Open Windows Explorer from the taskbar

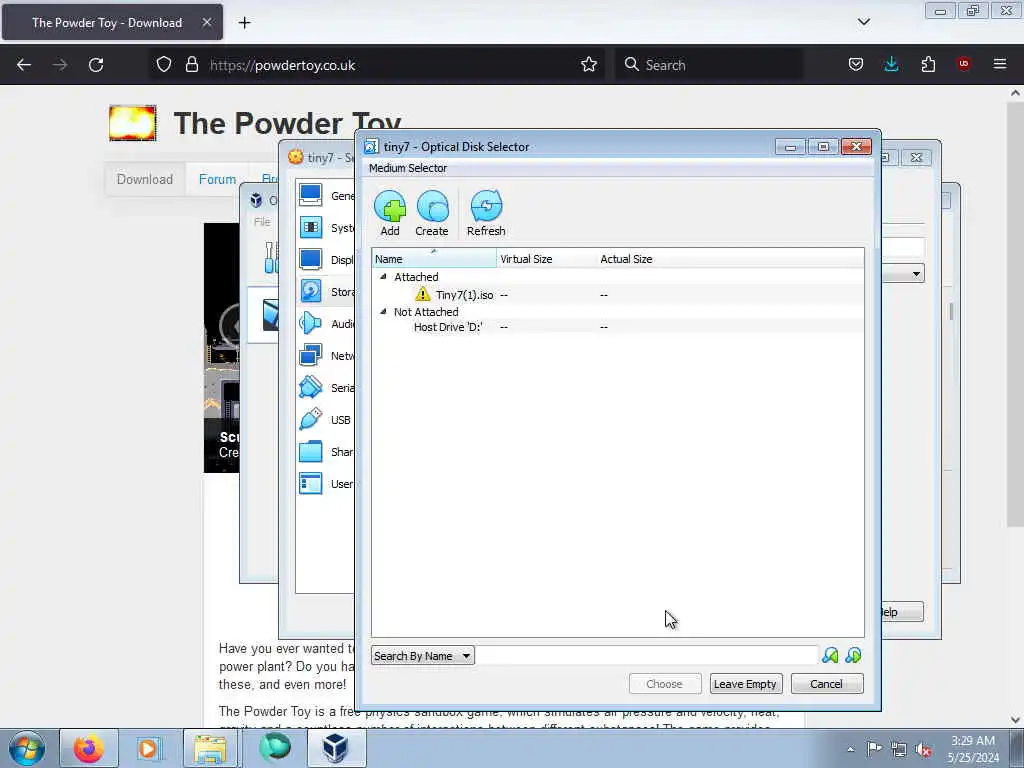point(210,748)
